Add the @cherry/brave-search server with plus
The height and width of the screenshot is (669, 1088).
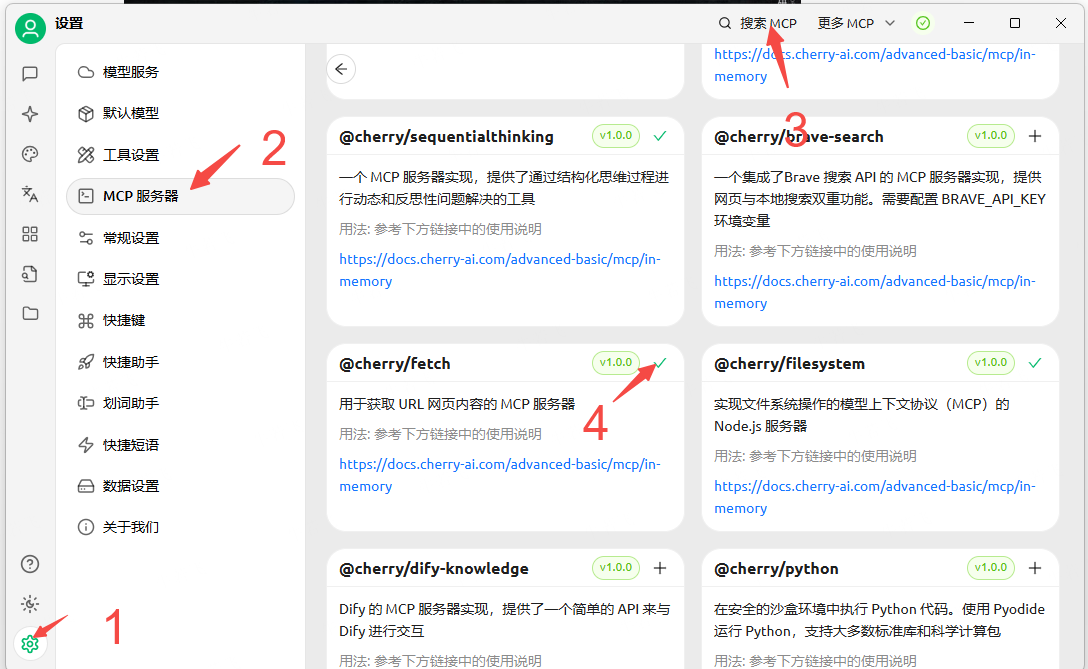[1035, 136]
